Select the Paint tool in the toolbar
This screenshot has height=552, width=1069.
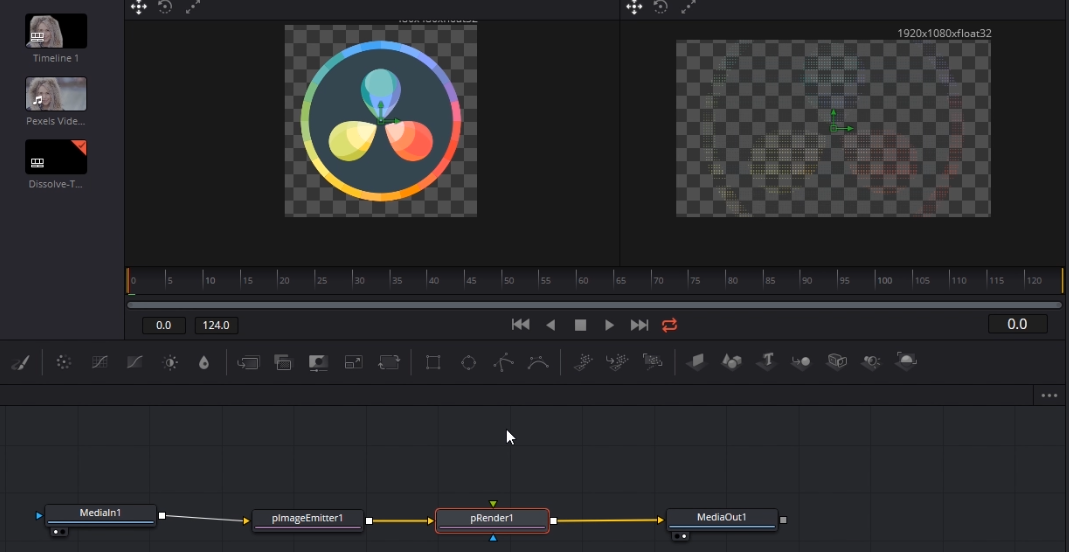(x=20, y=363)
